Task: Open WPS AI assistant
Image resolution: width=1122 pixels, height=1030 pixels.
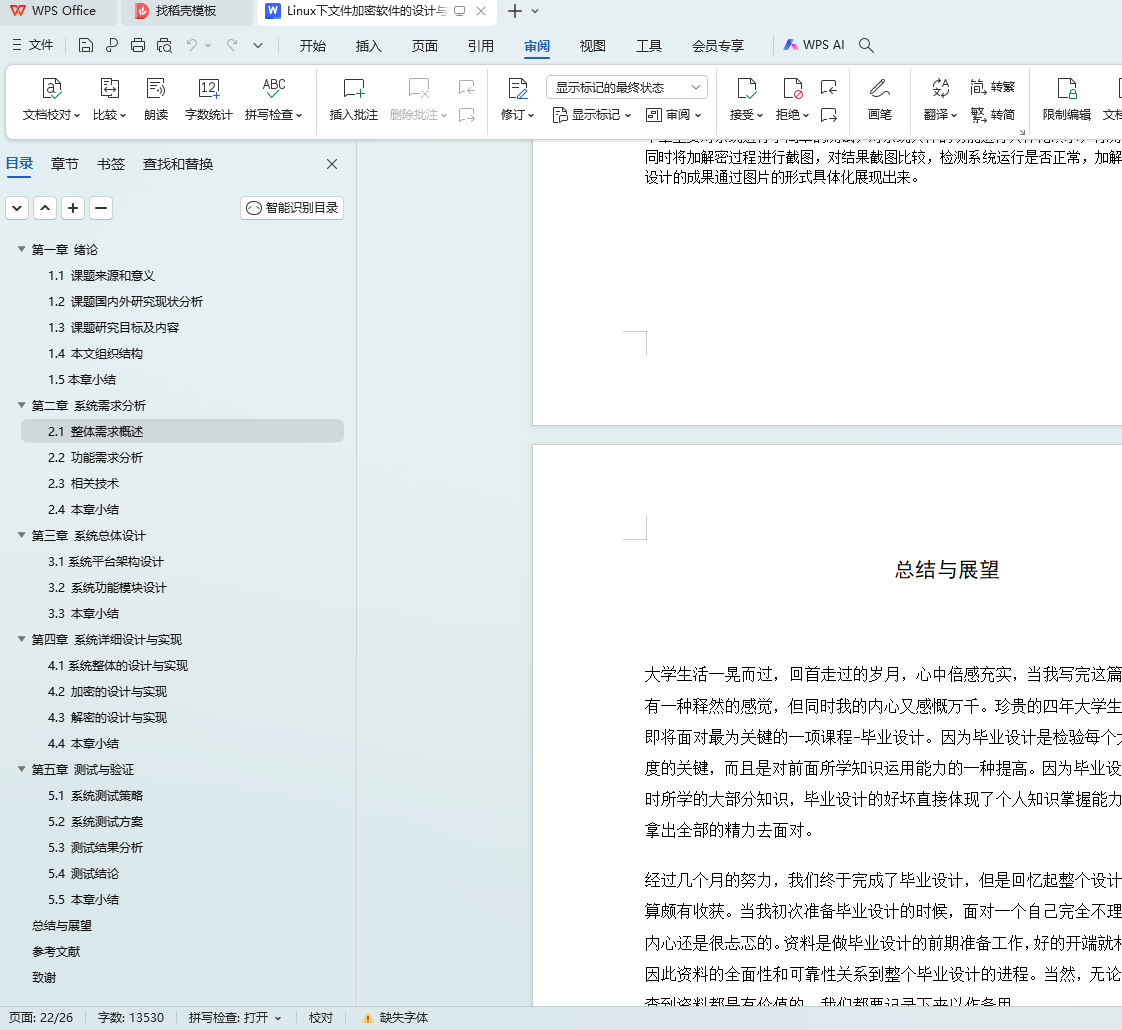Action: 814,45
